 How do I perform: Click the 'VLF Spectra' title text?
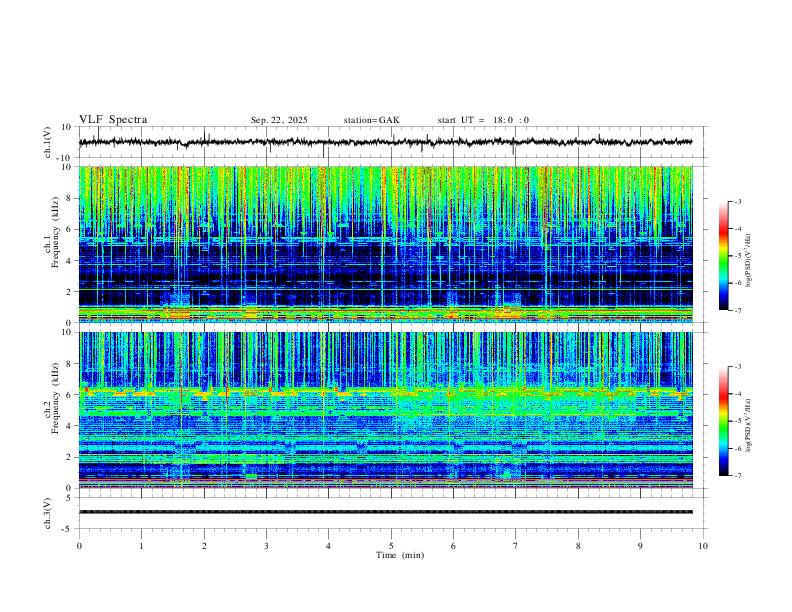click(113, 120)
